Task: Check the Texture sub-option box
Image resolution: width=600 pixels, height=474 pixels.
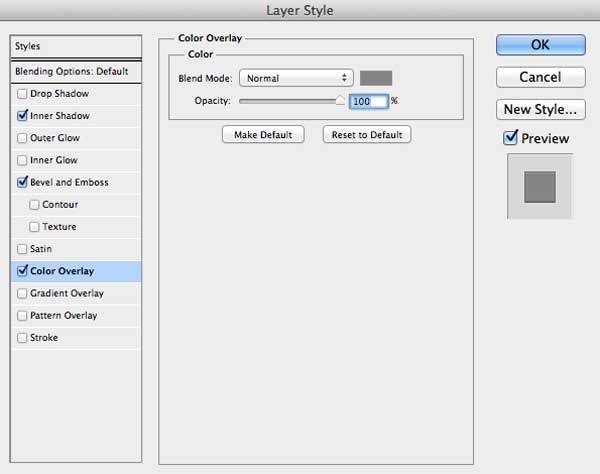Action: [34, 227]
